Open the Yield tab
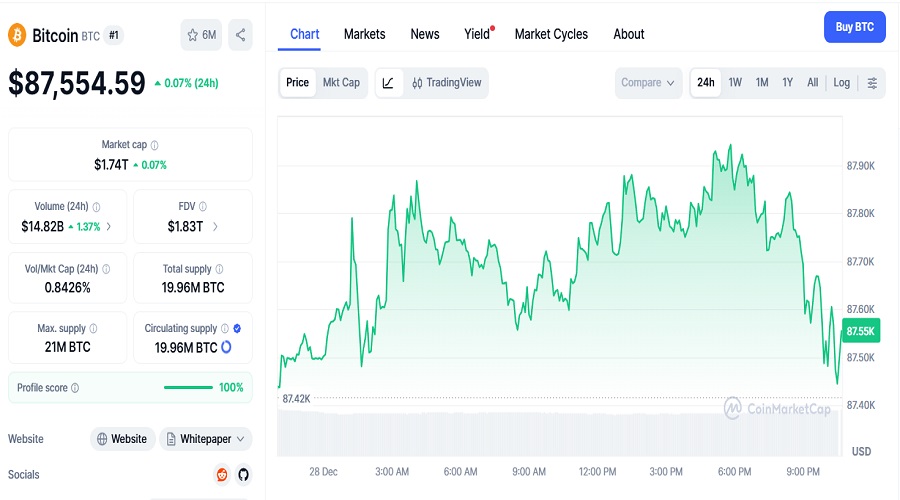This screenshot has height=500, width=900. (x=478, y=34)
